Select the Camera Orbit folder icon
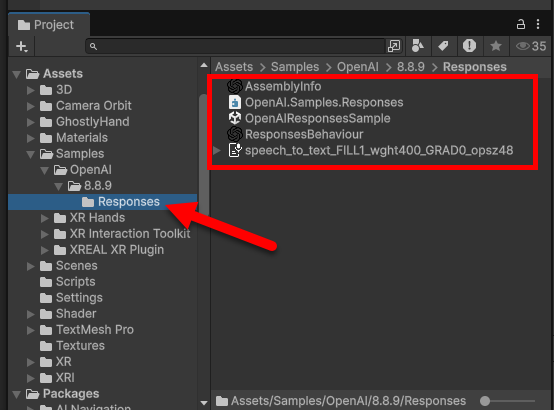 46,106
